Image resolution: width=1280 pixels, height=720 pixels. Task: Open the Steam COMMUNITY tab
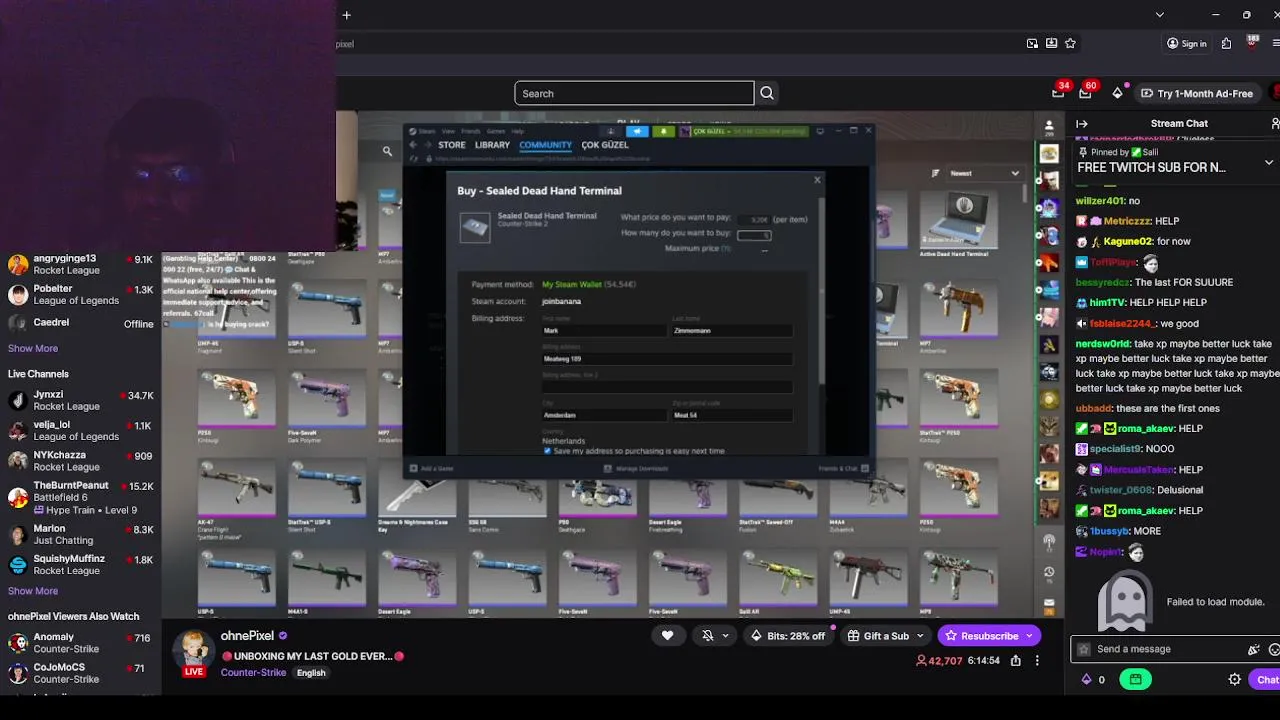point(545,145)
